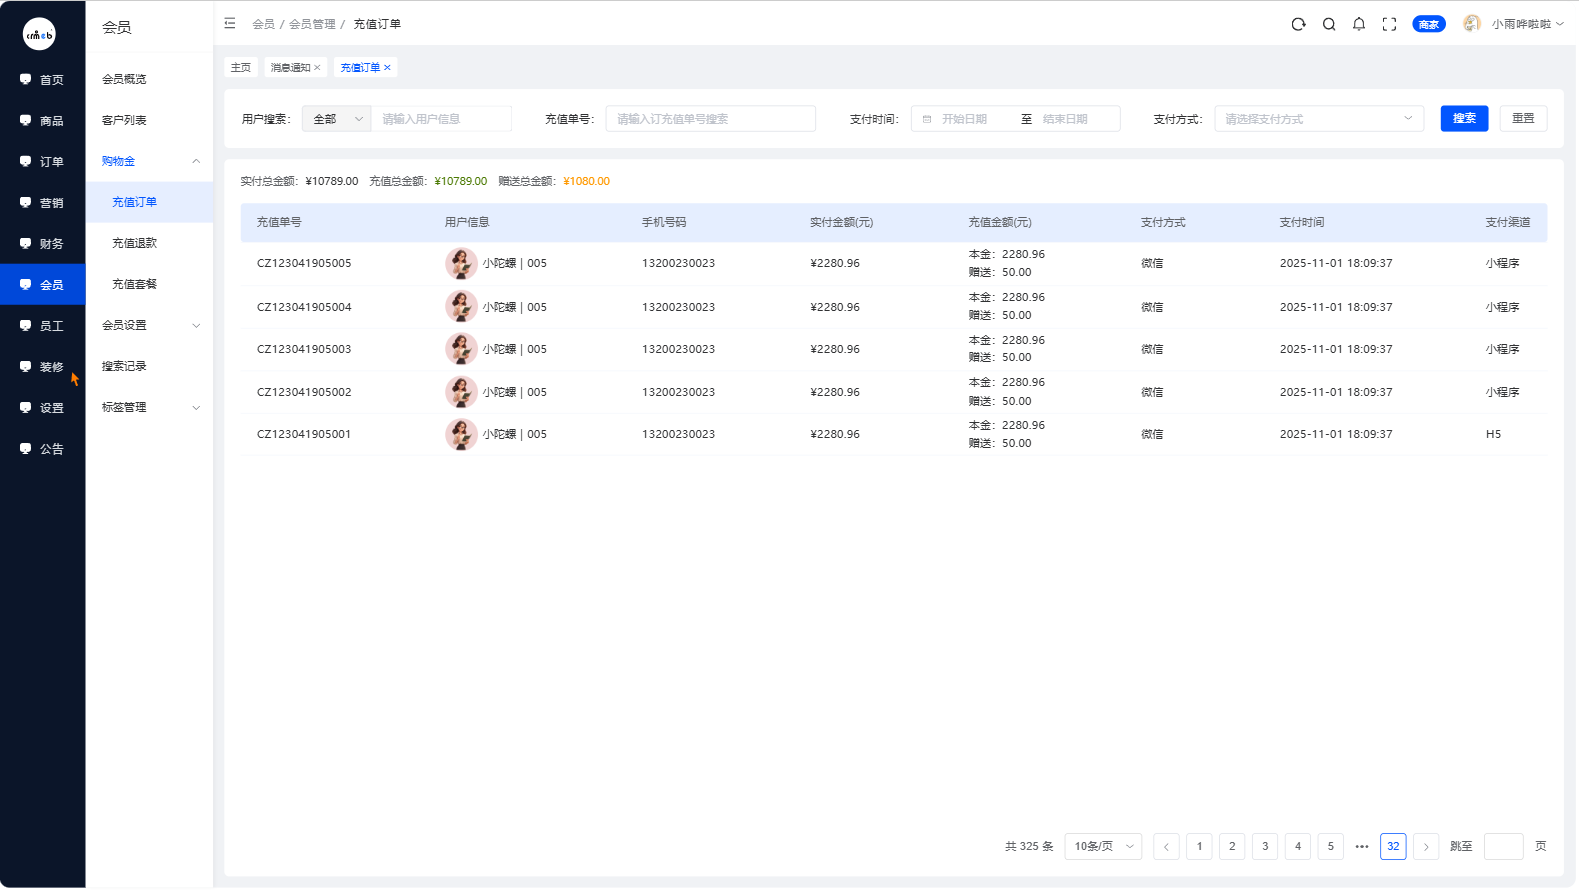Viewport: 1579px width, 890px height.
Task: Click user avatar in first table row
Action: pos(461,264)
